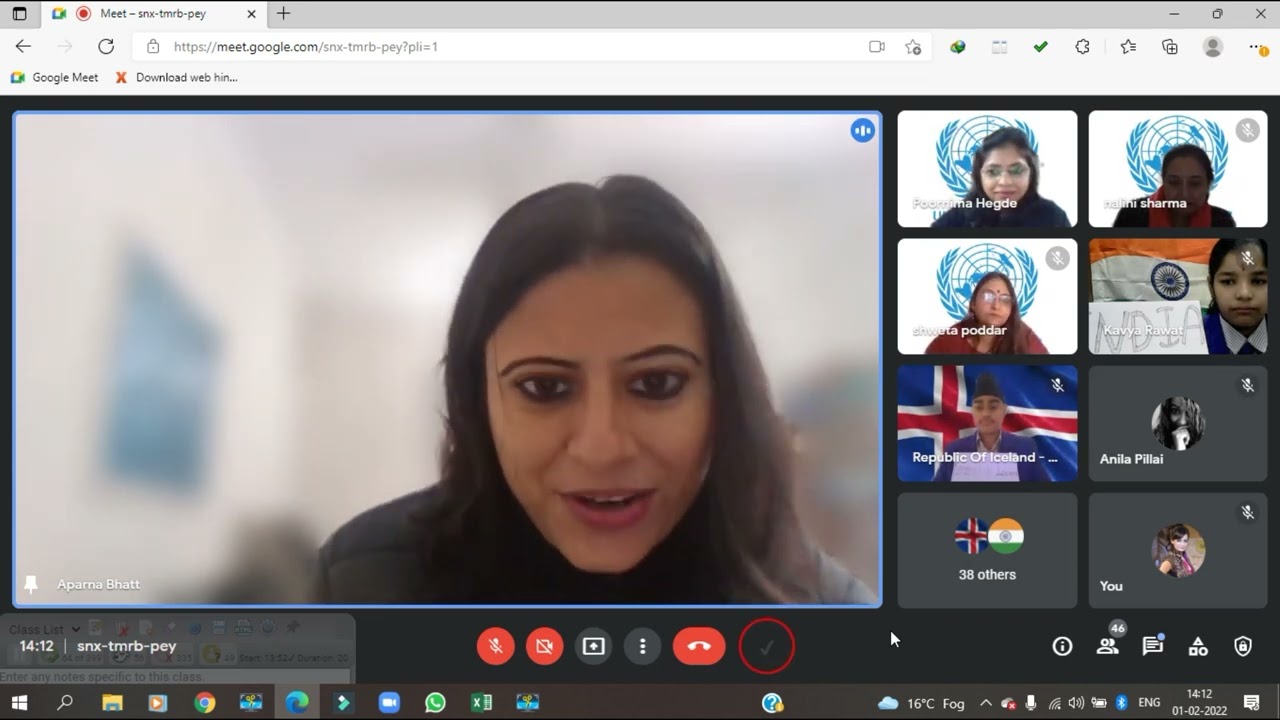Open browser Extensions puzzle icon
This screenshot has width=1280, height=720.
click(x=1082, y=46)
